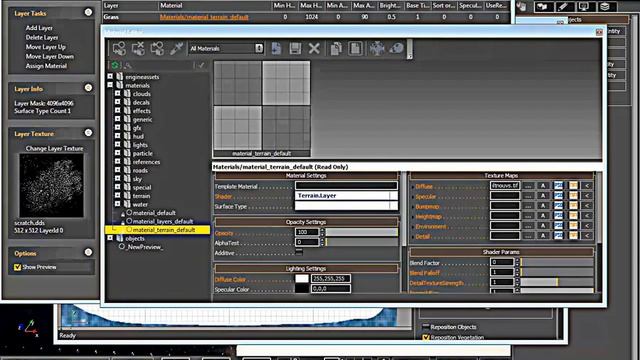640x360 pixels.
Task: Click Move Layer Down
Action: 50,56
